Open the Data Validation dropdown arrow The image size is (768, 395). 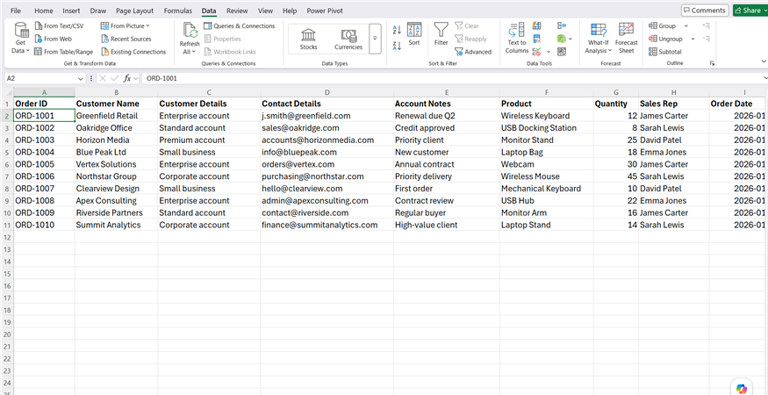pyautogui.click(x=549, y=52)
